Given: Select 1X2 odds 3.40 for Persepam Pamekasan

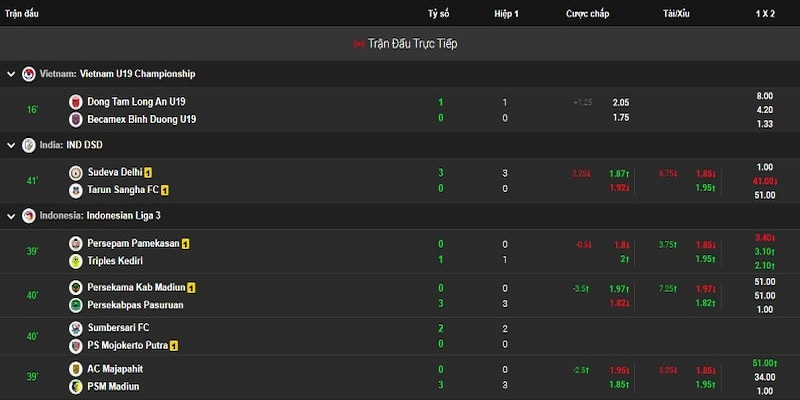Looking at the screenshot, I should (765, 238).
